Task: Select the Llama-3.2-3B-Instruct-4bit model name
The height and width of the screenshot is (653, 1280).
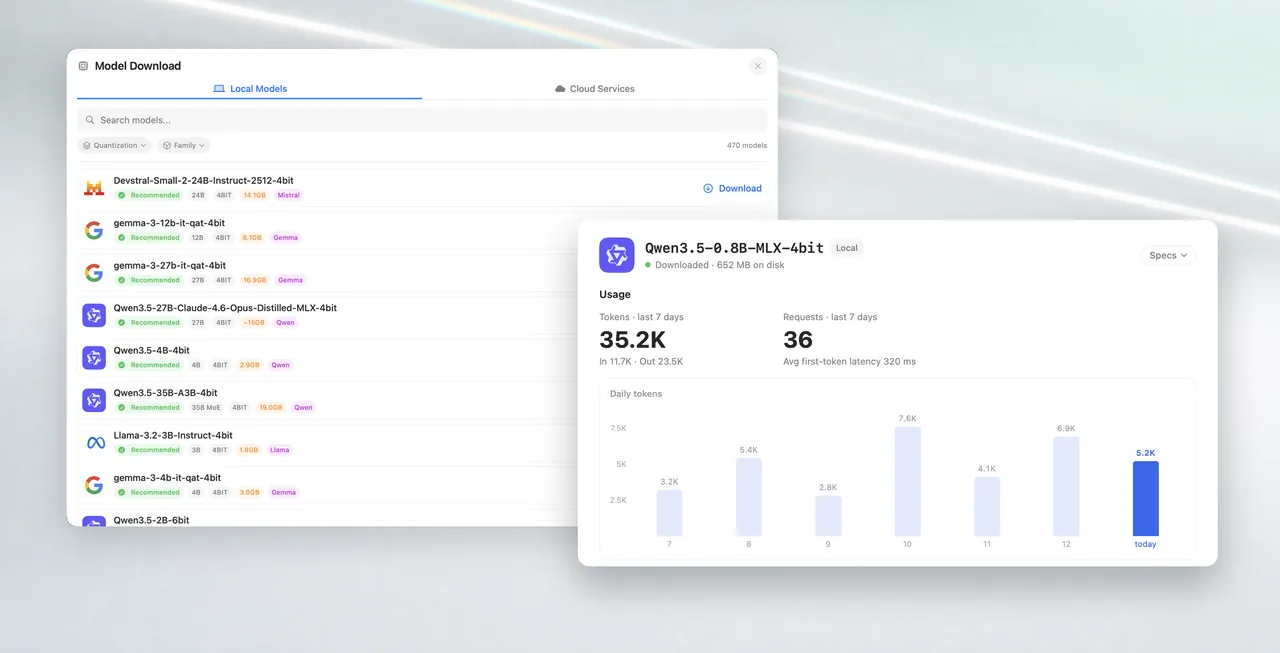Action: pos(173,435)
